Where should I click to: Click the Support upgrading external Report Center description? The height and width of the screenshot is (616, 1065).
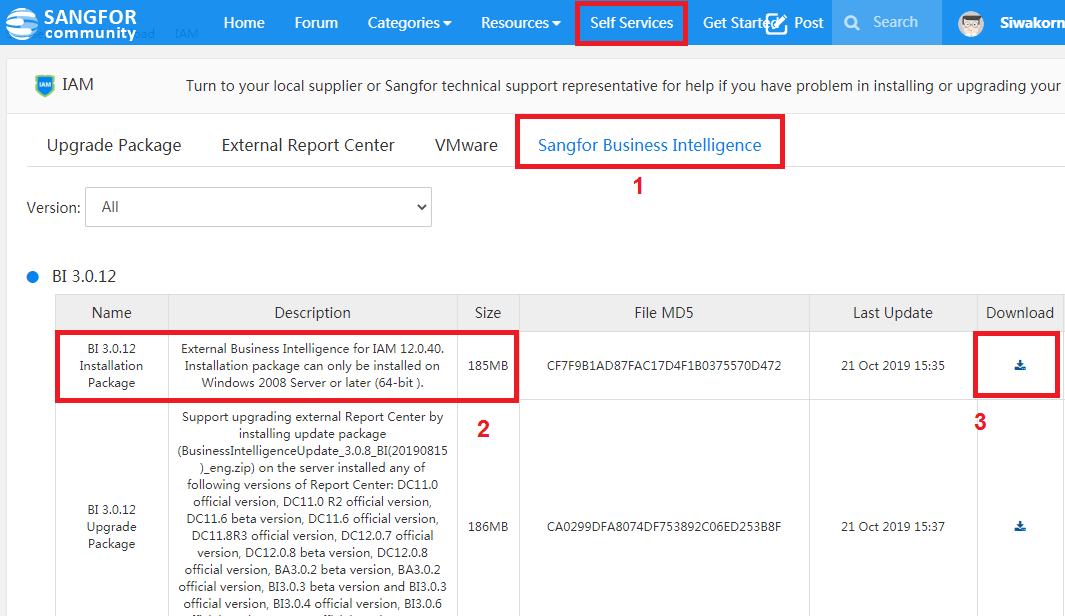tap(312, 513)
